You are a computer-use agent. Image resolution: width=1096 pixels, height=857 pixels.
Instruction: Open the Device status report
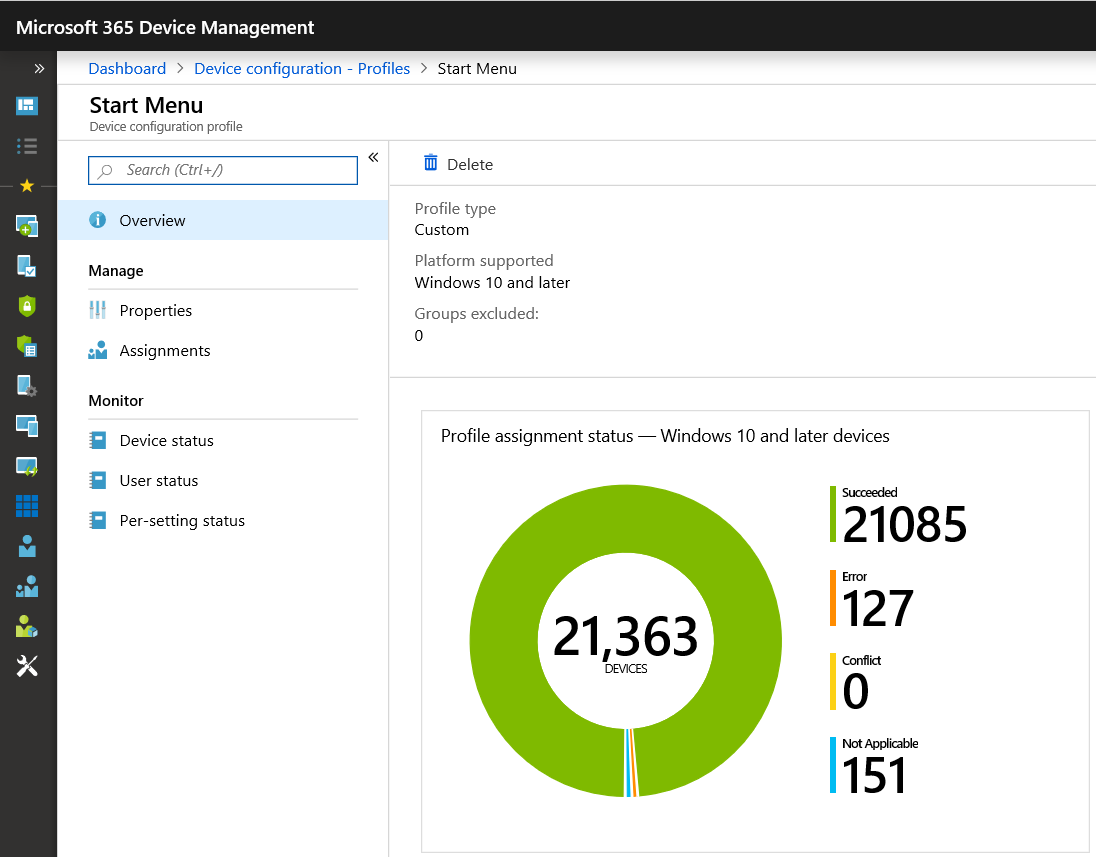point(223,440)
